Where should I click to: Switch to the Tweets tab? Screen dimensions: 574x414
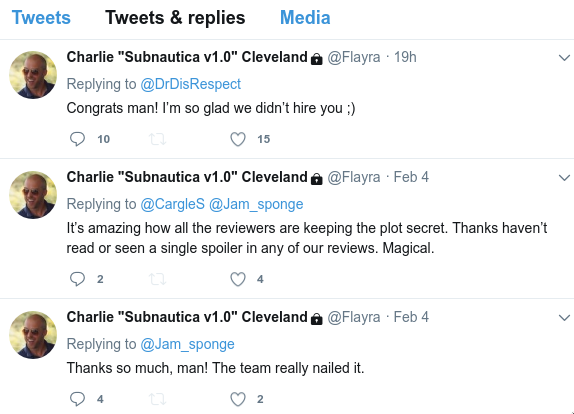41,18
